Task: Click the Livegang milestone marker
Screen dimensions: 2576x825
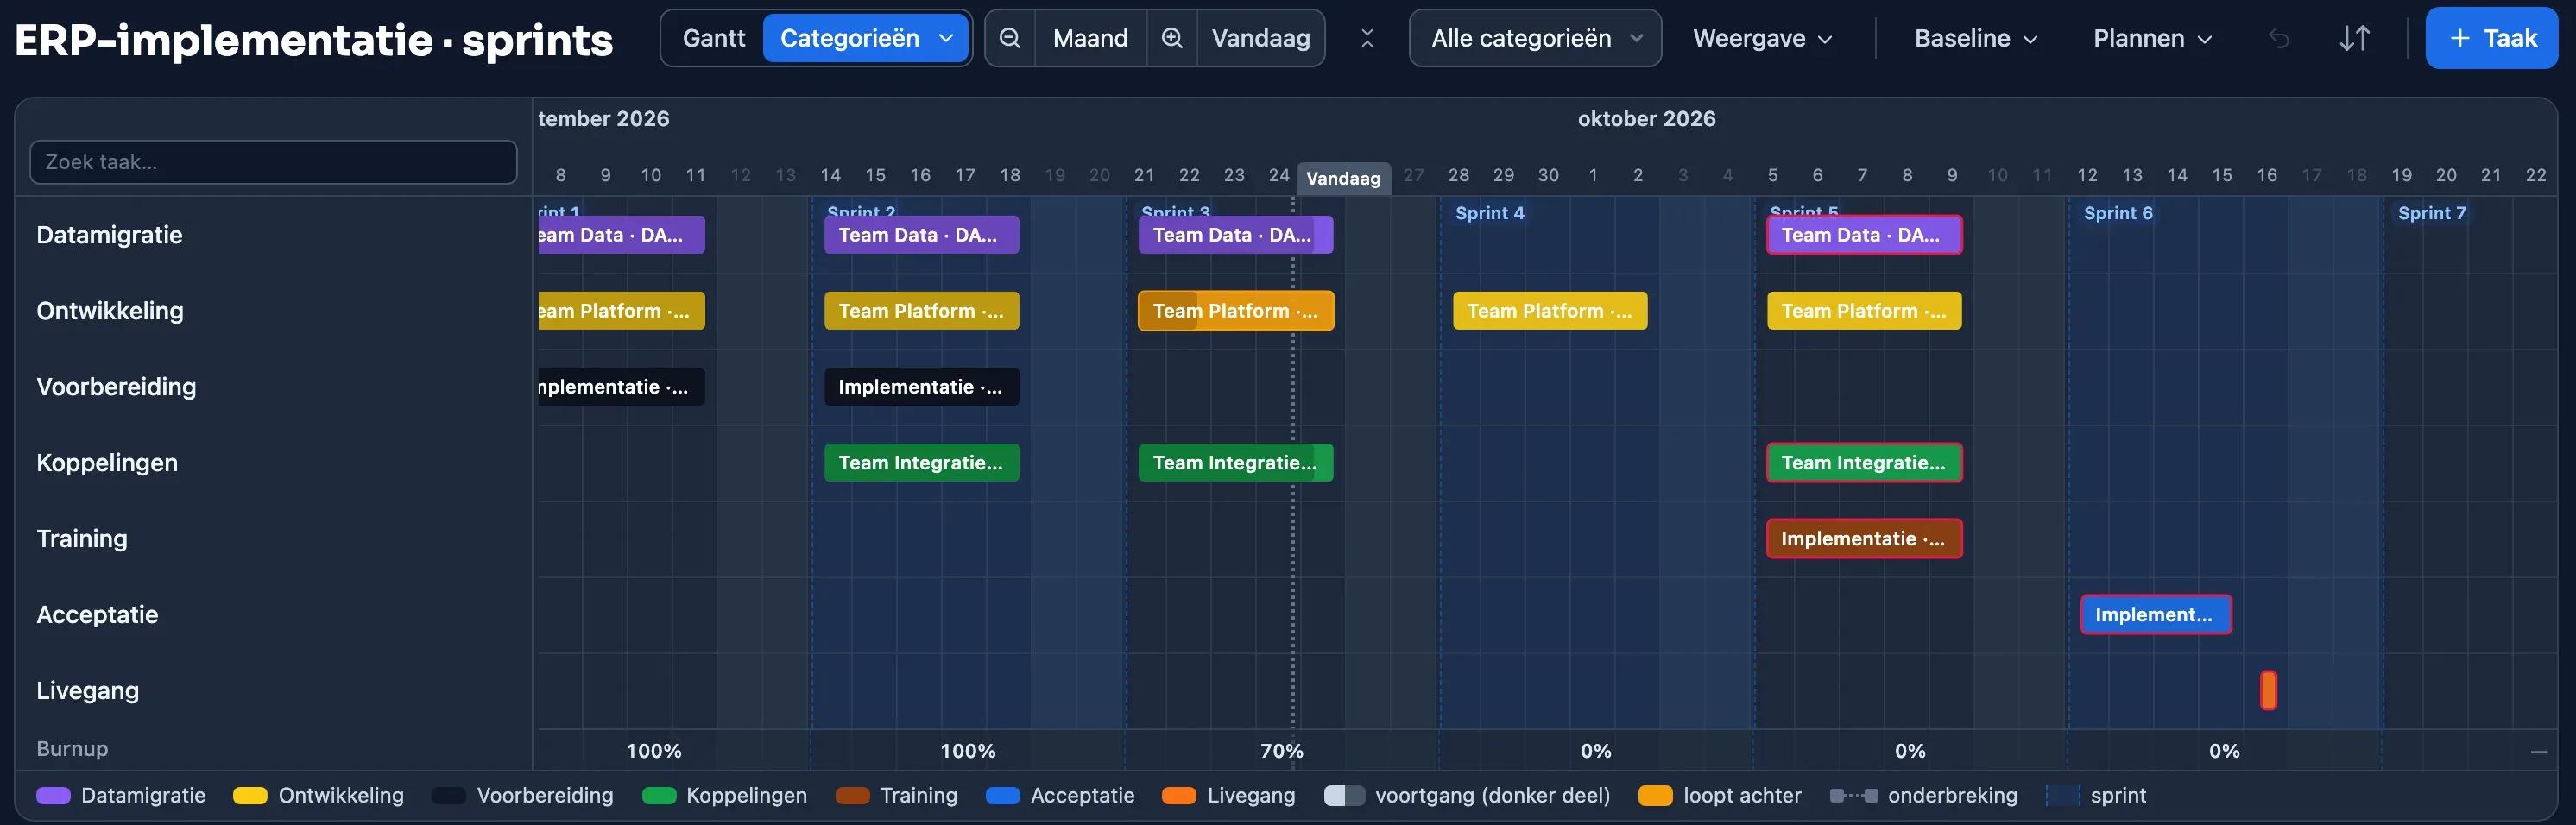Action: click(x=2268, y=690)
